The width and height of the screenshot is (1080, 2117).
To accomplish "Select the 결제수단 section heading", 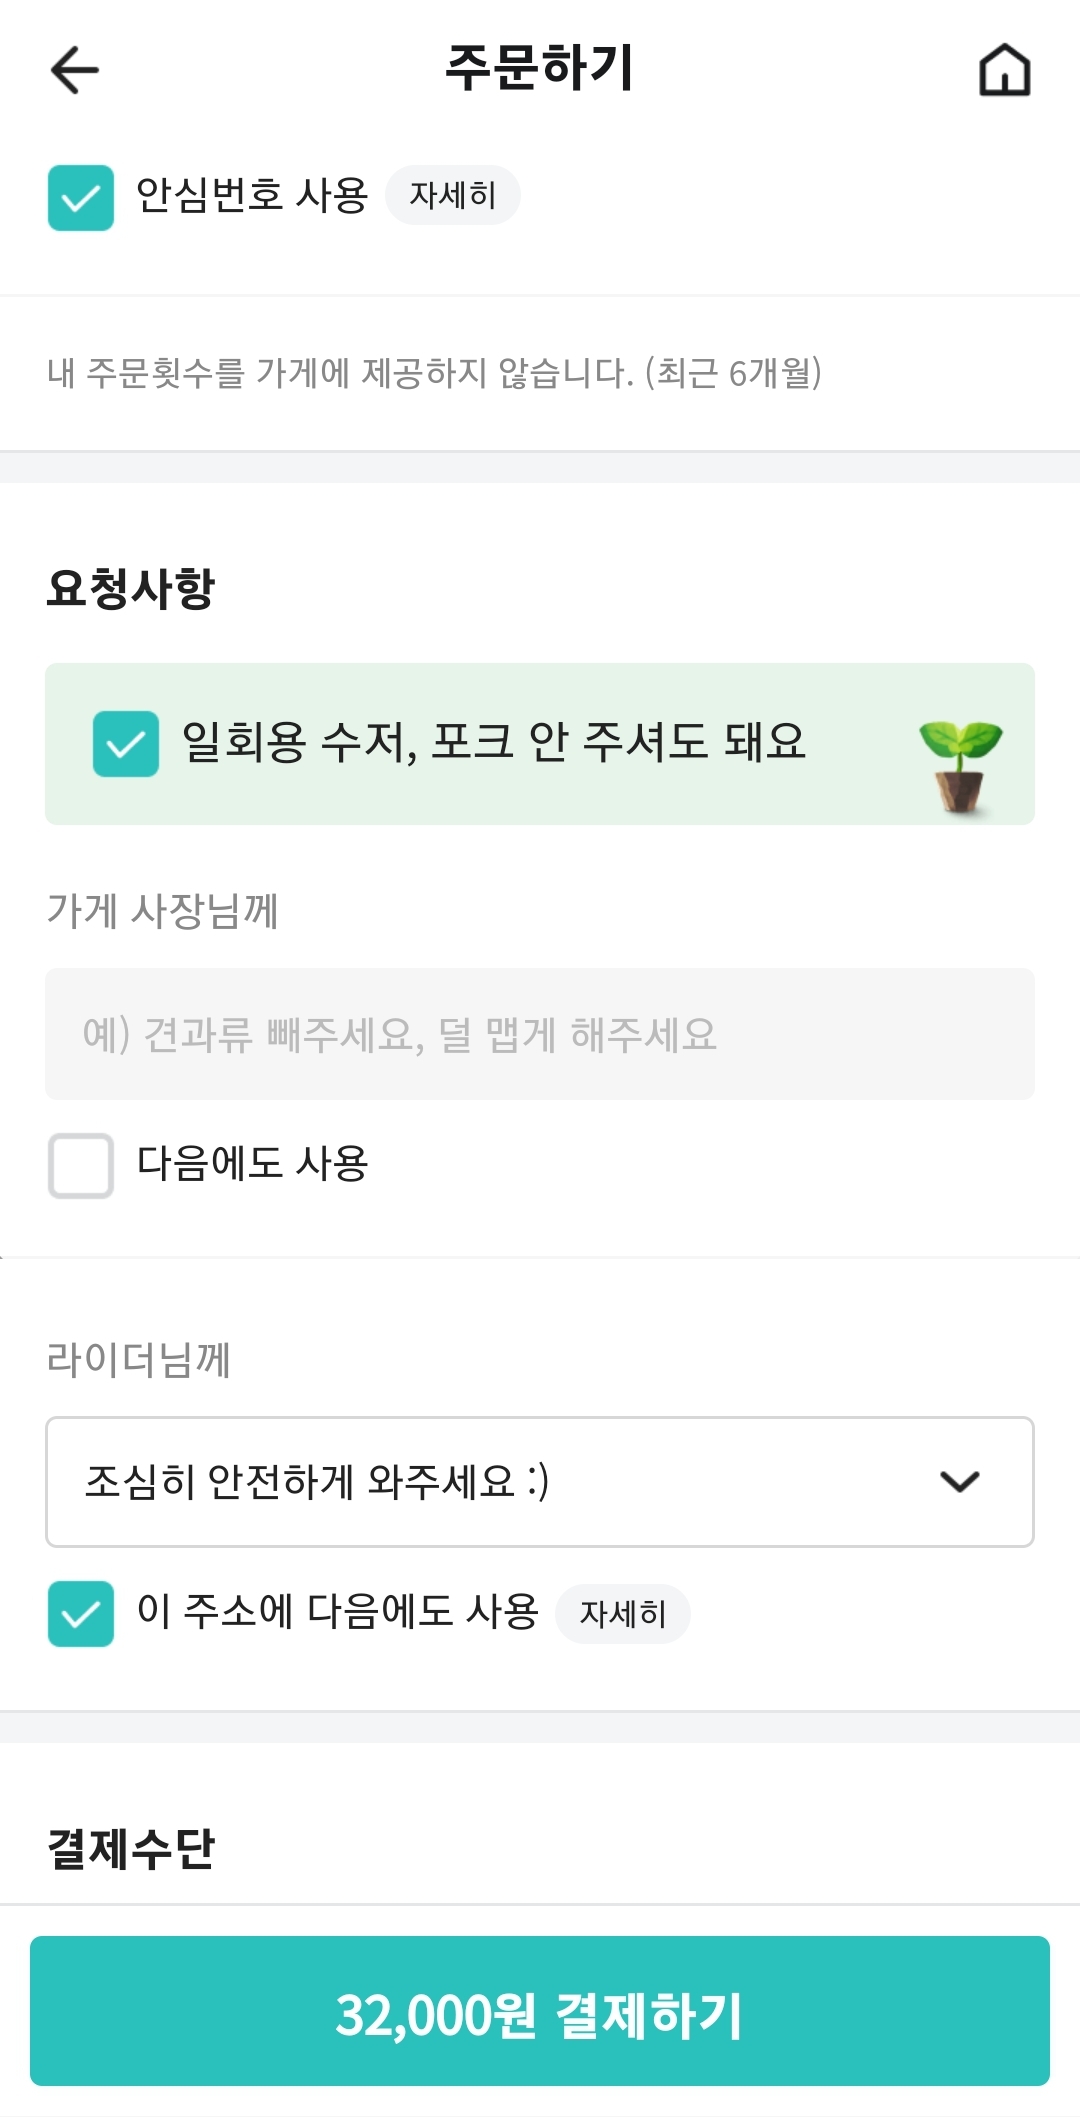I will [x=131, y=1848].
